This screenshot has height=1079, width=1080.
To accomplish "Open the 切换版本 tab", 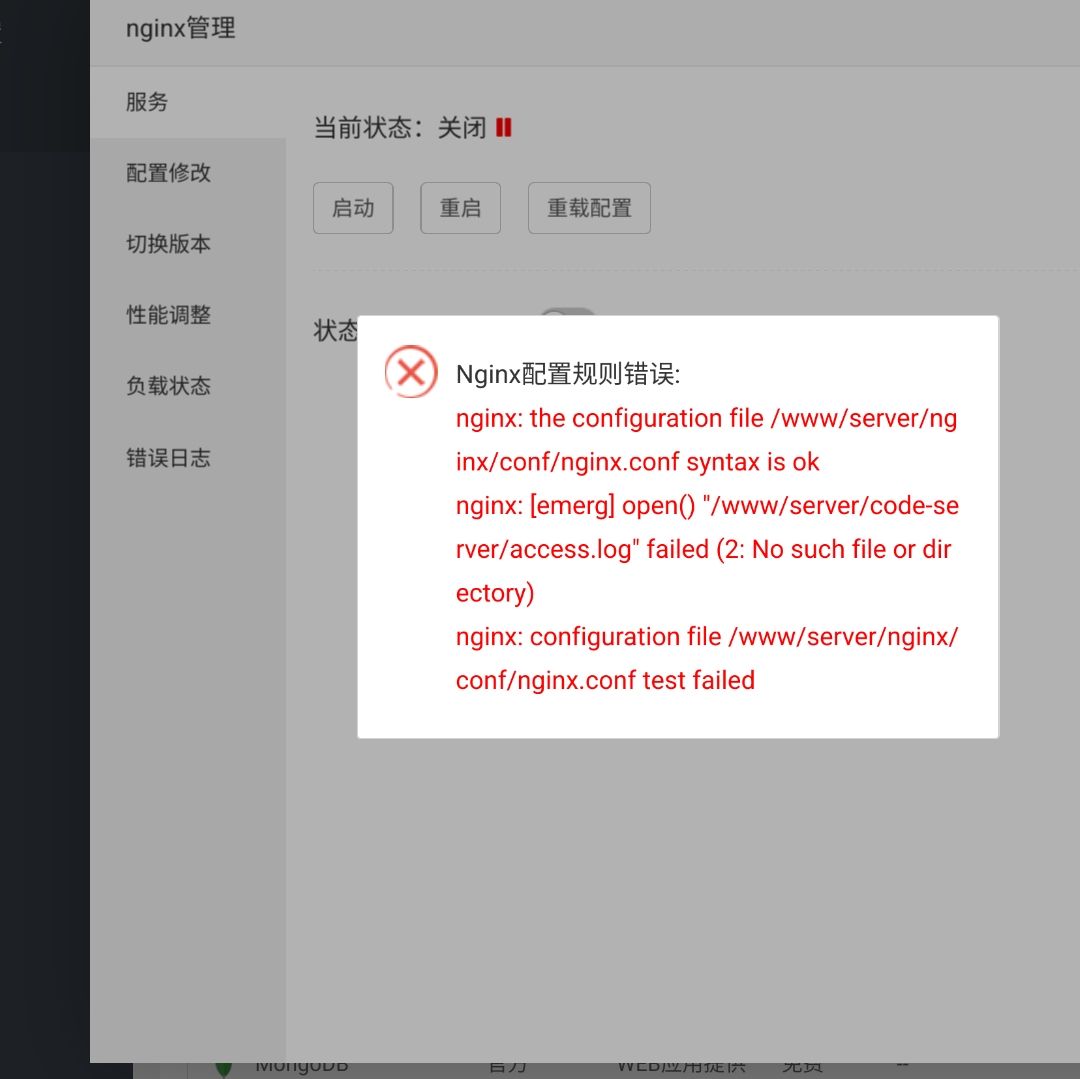I will tap(187, 244).
